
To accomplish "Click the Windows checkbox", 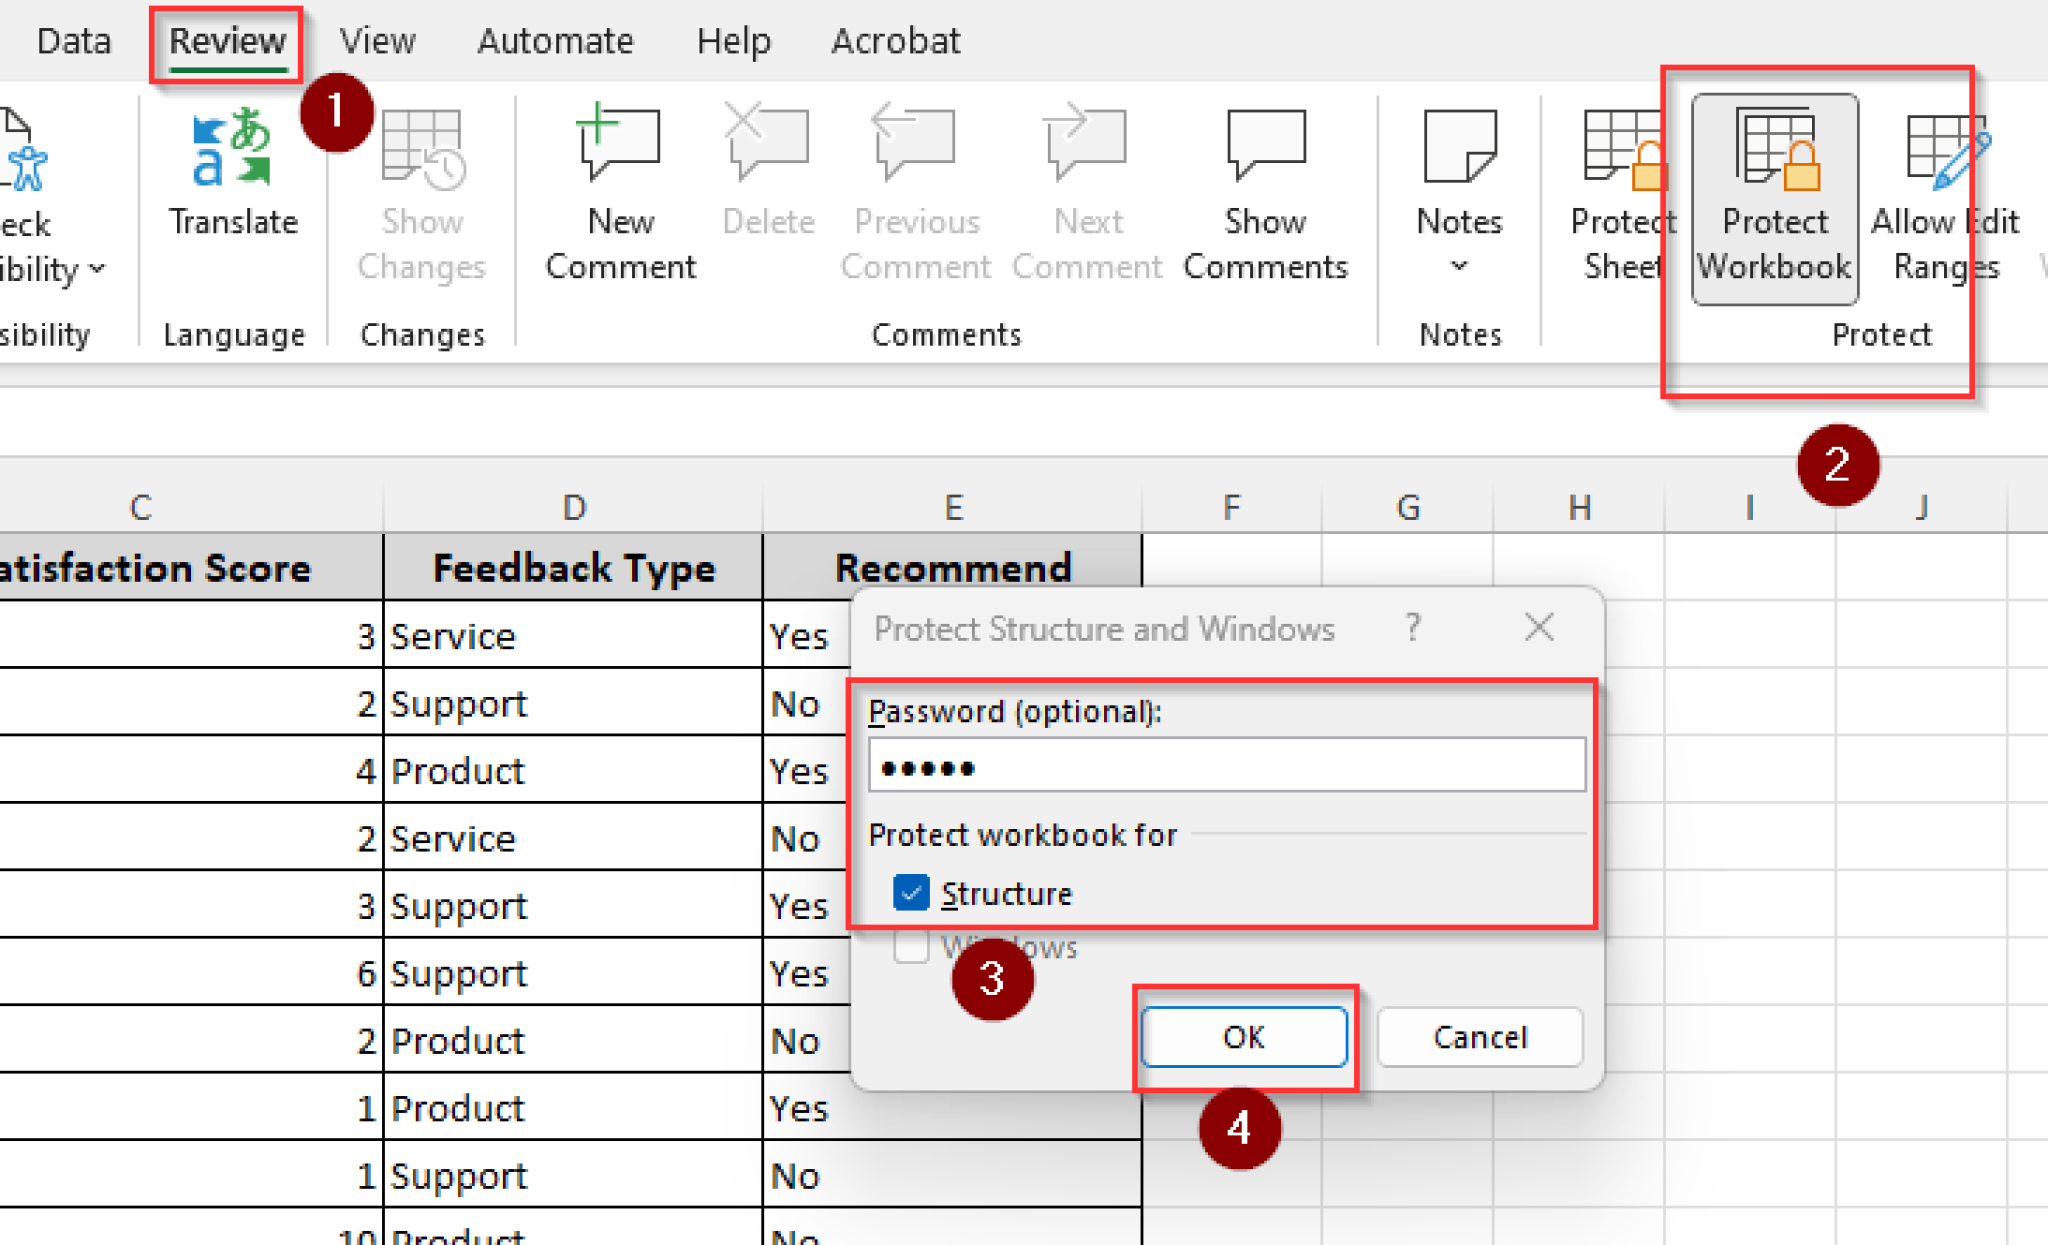I will 911,947.
